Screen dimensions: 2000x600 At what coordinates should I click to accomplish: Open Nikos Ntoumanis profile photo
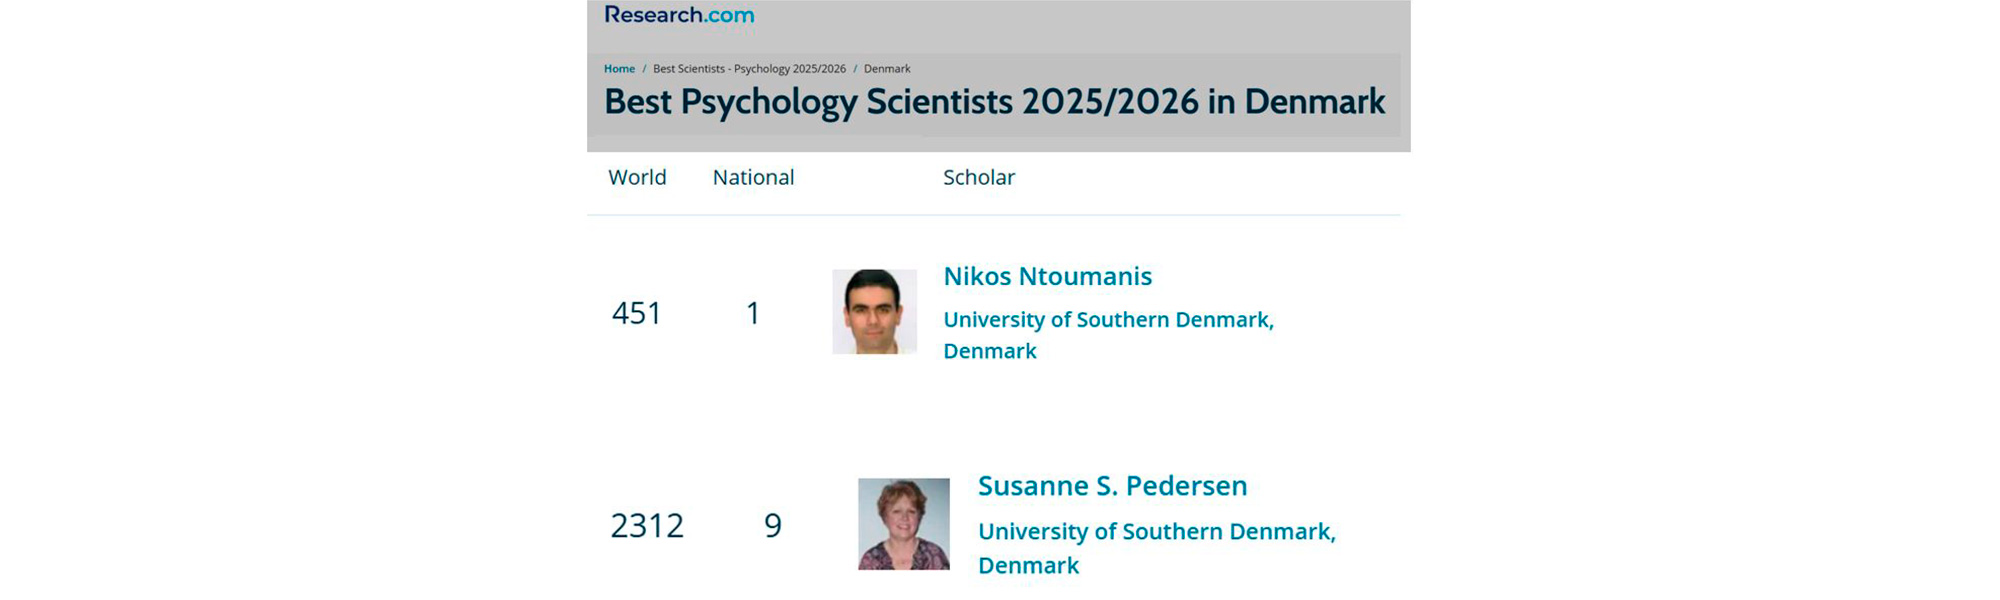point(874,311)
